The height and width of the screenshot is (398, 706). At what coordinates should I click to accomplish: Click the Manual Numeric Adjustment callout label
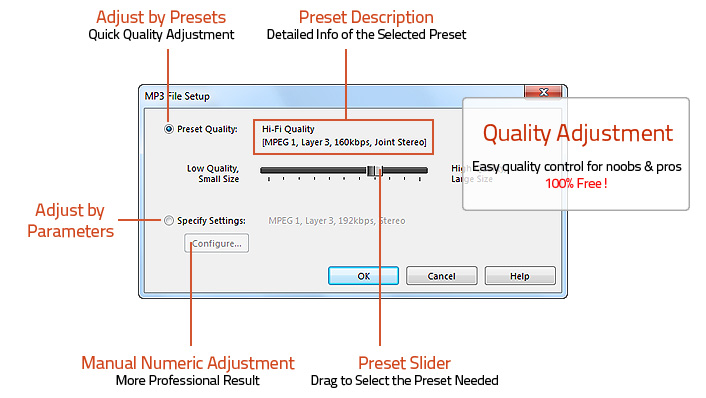(x=188, y=363)
